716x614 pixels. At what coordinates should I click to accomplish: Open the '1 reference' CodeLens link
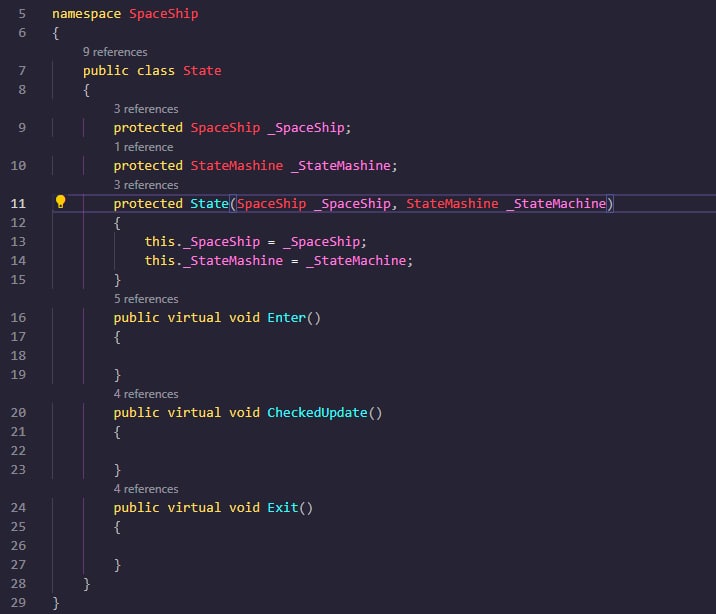pyautogui.click(x=143, y=147)
